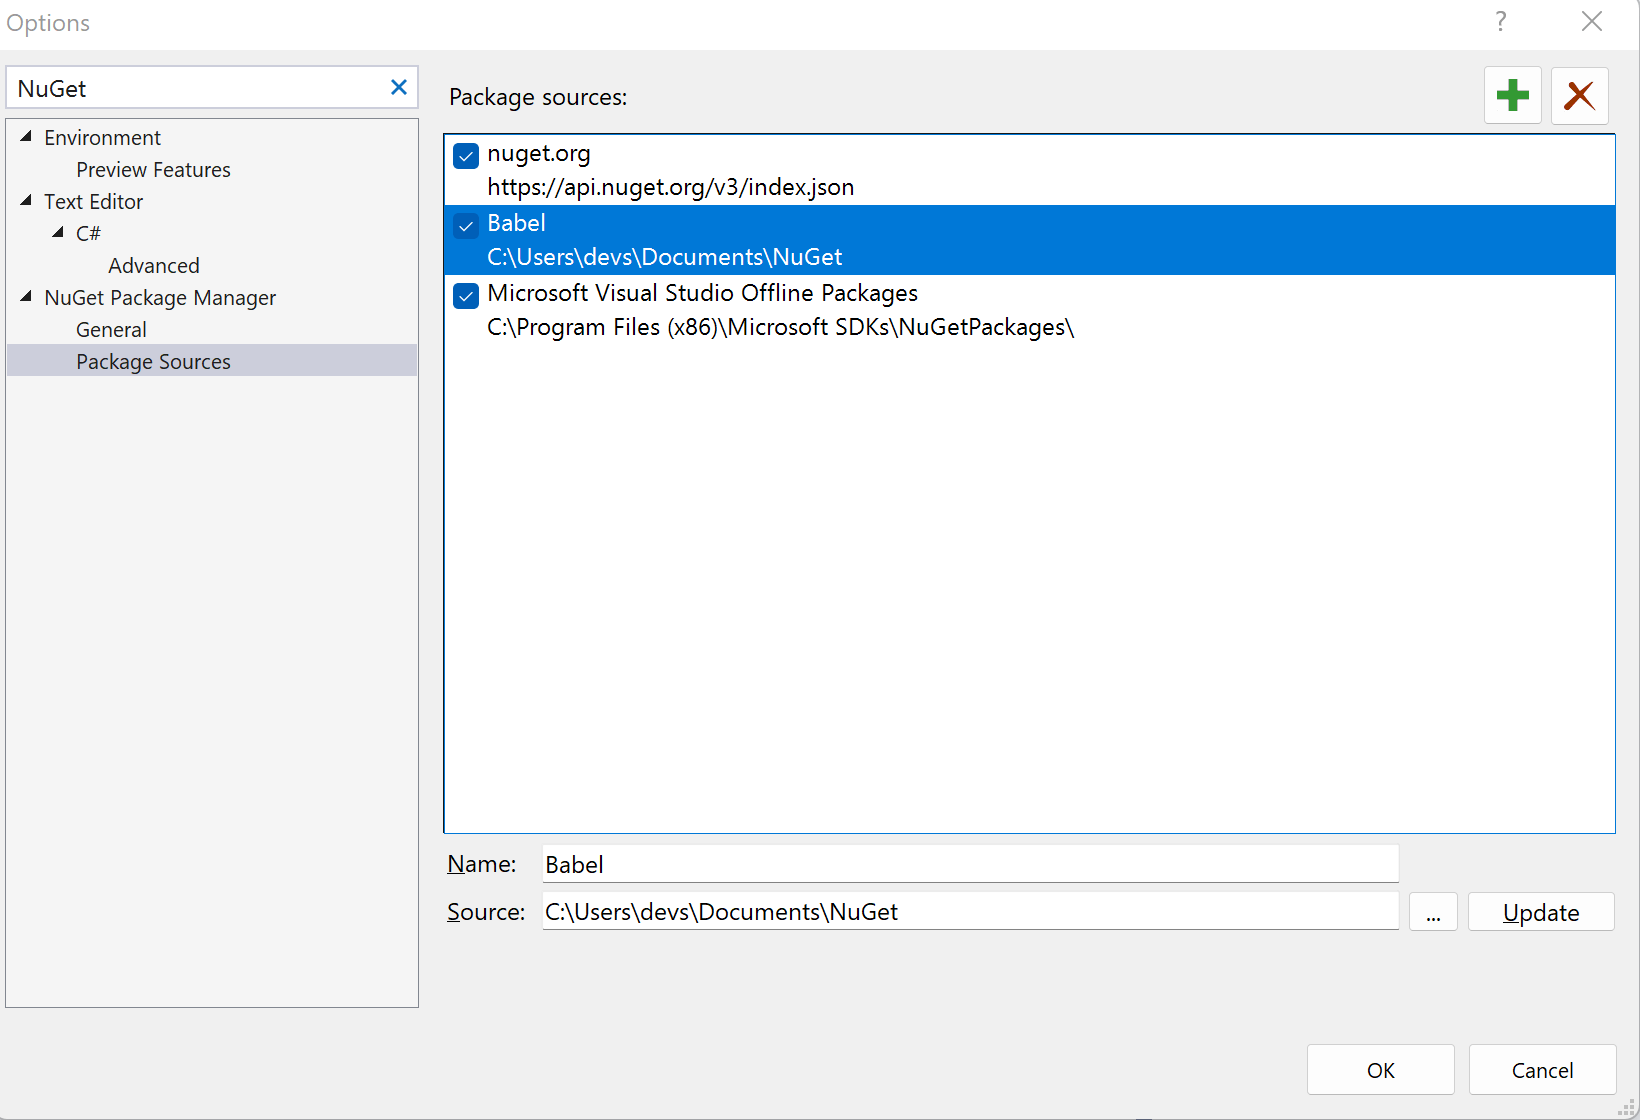Click the red X remove source icon
Image resolution: width=1640 pixels, height=1120 pixels.
pyautogui.click(x=1579, y=96)
